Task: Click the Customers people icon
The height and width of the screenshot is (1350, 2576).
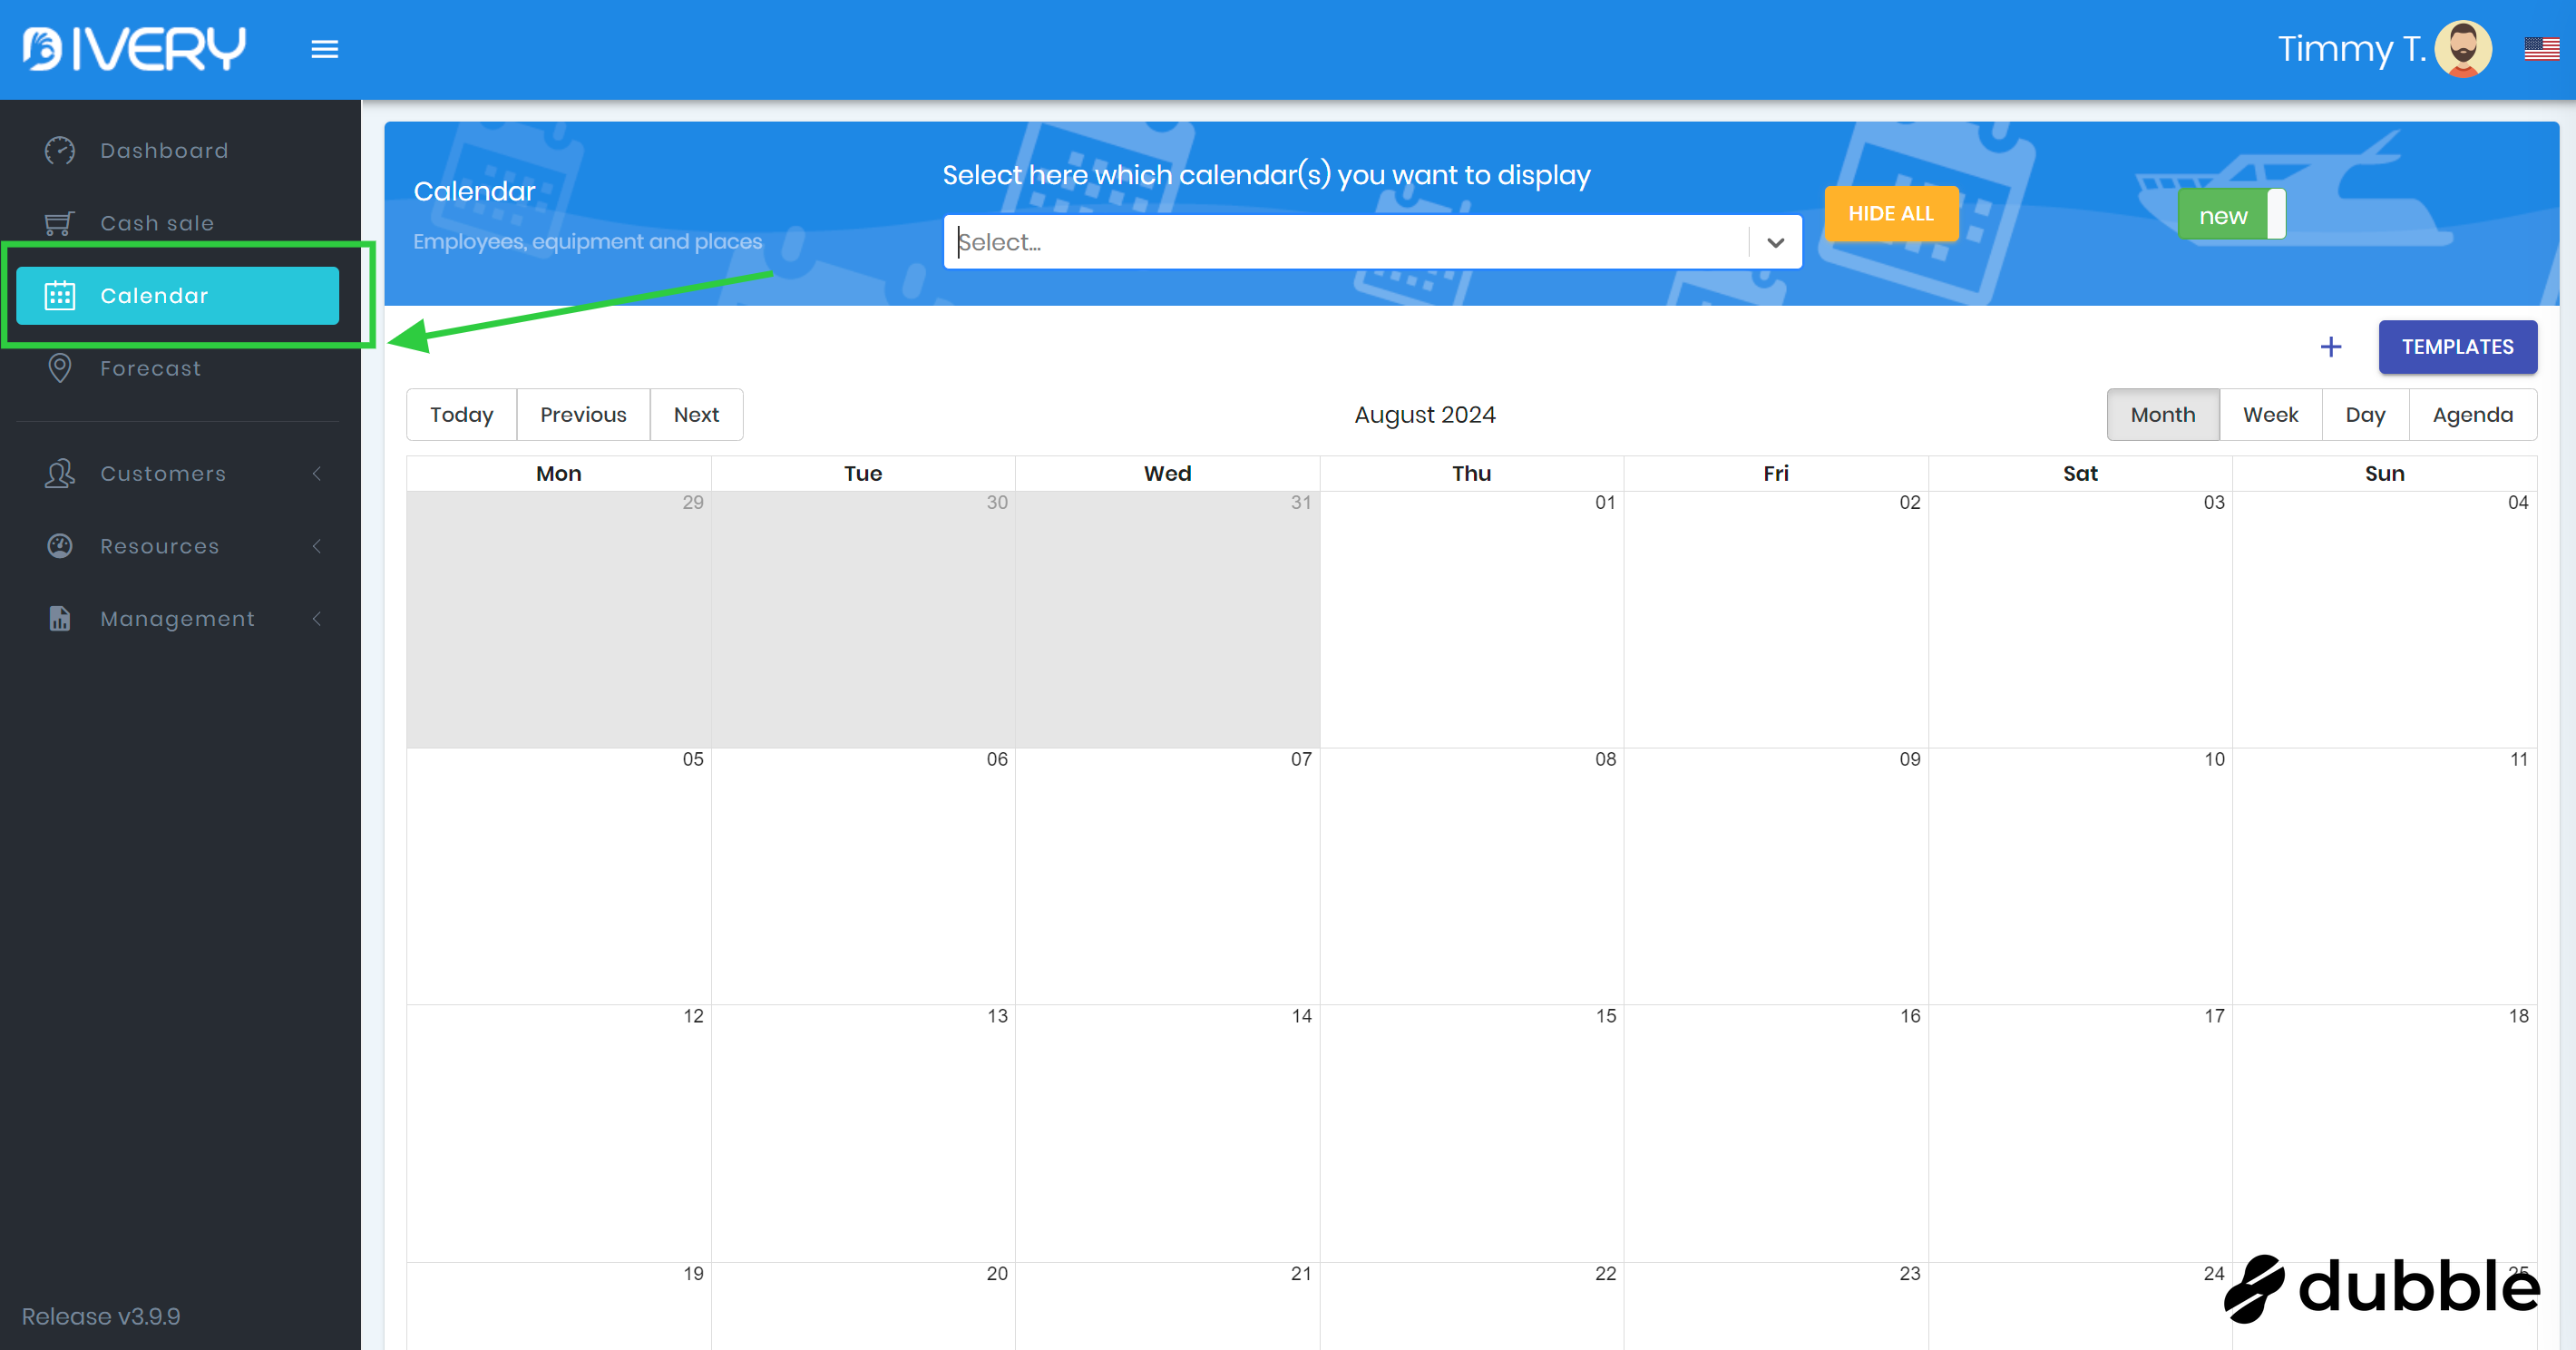Action: pyautogui.click(x=60, y=474)
